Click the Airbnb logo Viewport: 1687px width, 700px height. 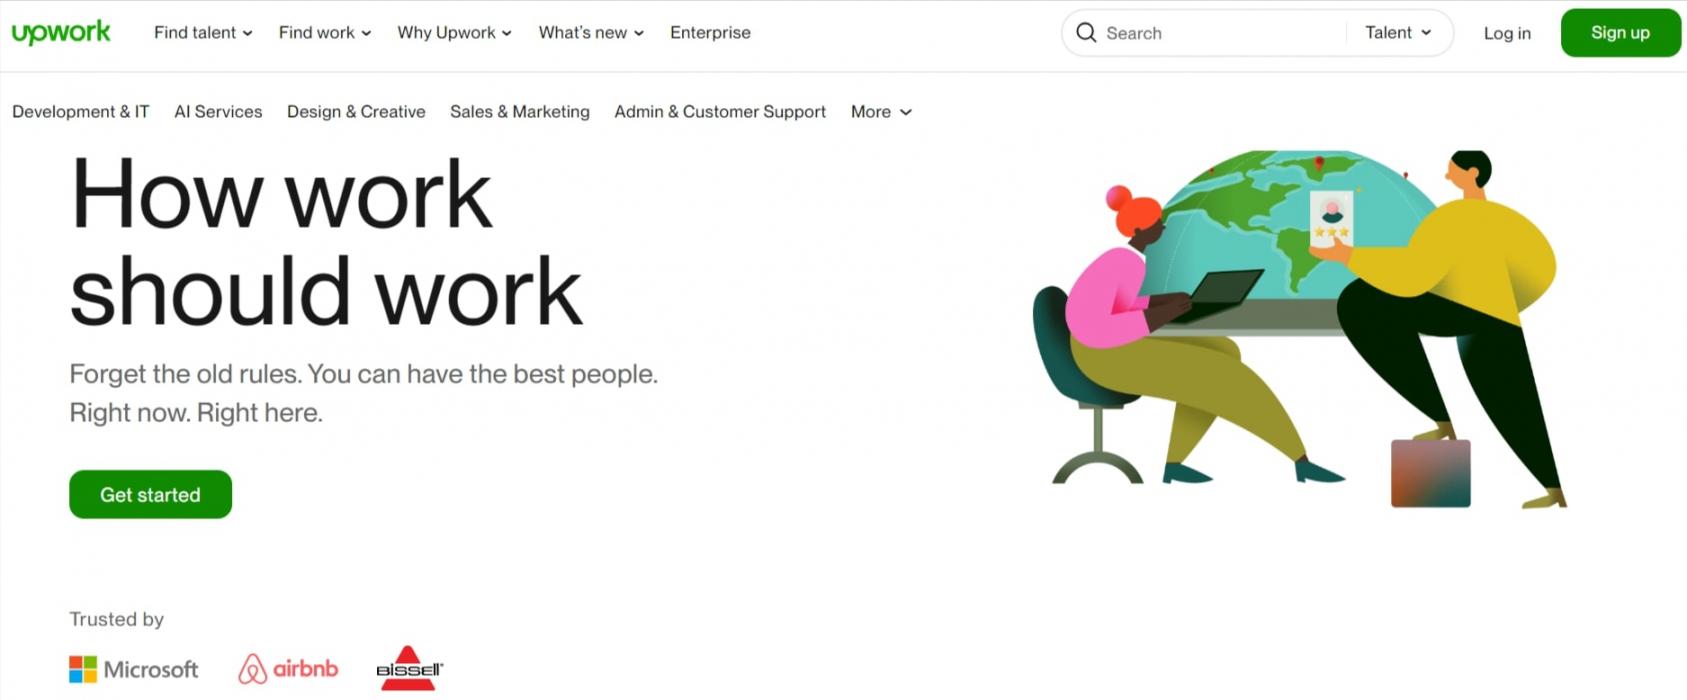[x=288, y=668]
